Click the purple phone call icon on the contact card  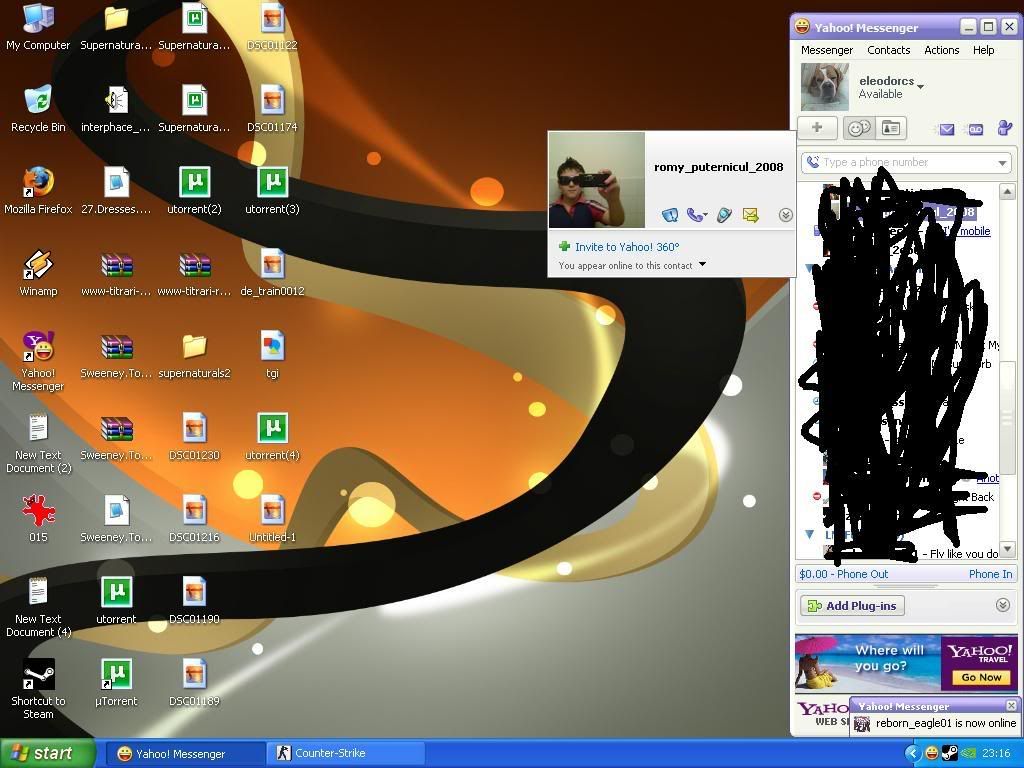[x=696, y=215]
